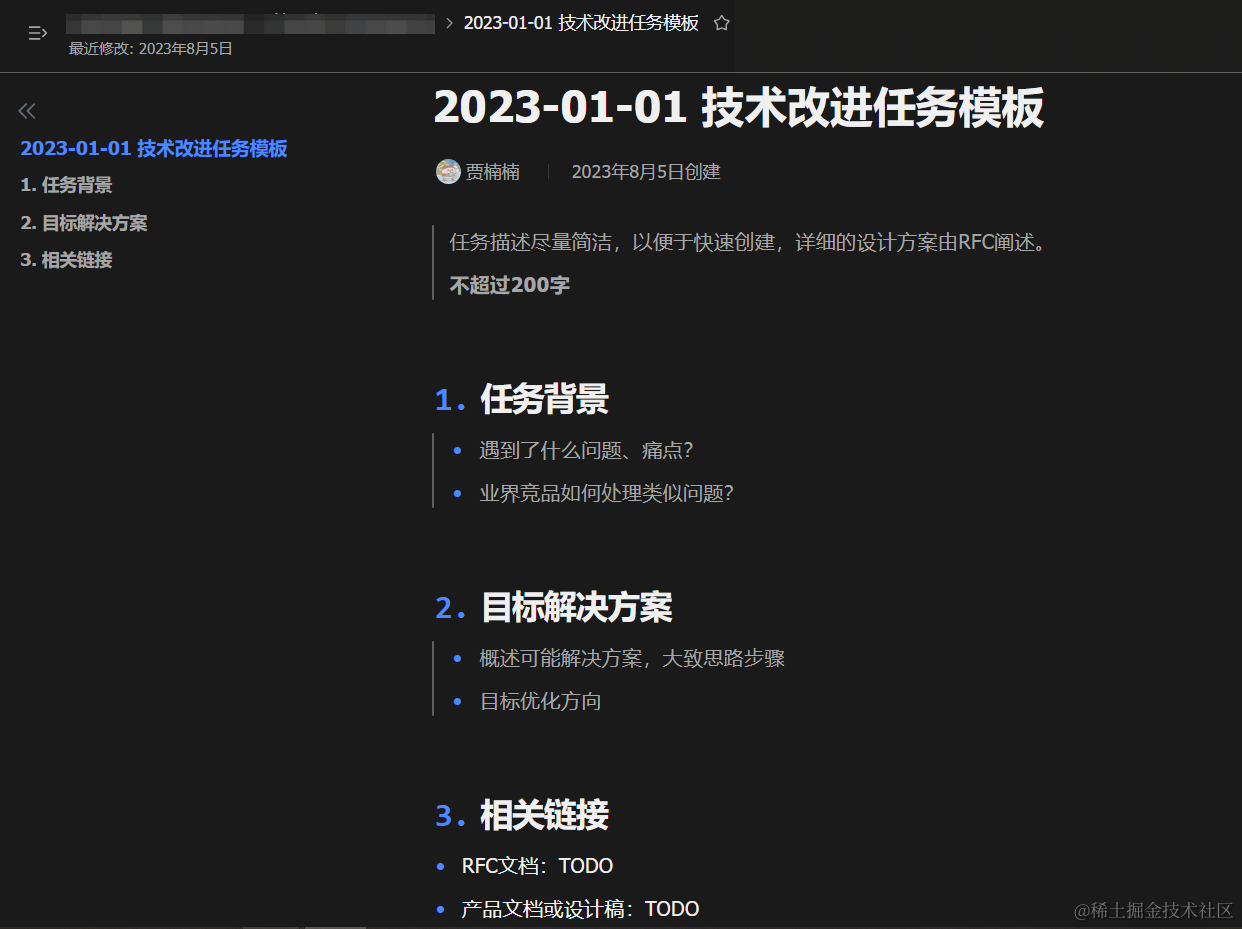Click the 相关链接 section heading
This screenshot has height=929, width=1242.
tap(544, 816)
